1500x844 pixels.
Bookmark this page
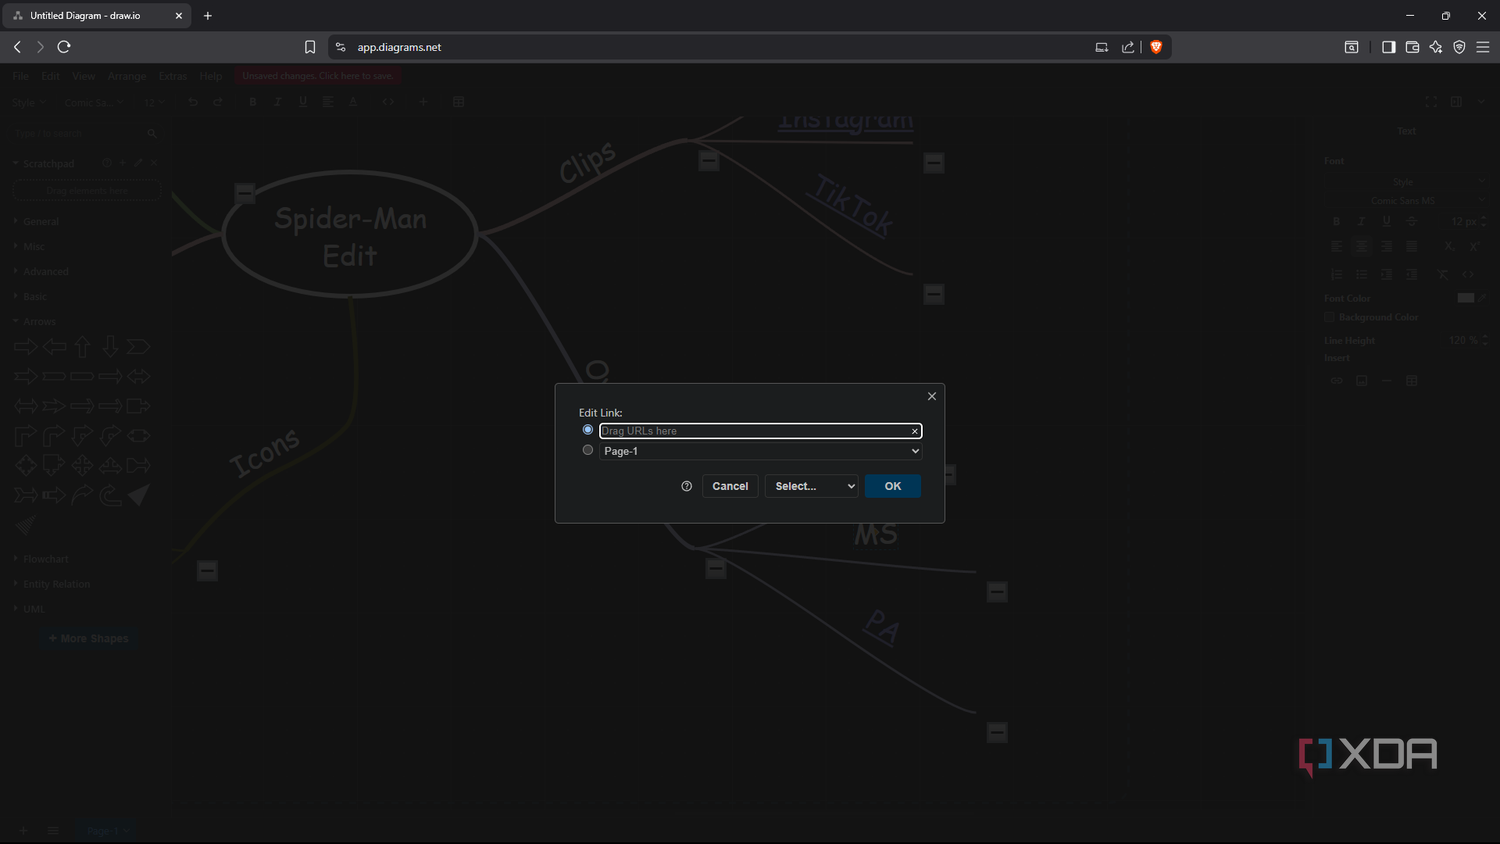click(x=310, y=47)
